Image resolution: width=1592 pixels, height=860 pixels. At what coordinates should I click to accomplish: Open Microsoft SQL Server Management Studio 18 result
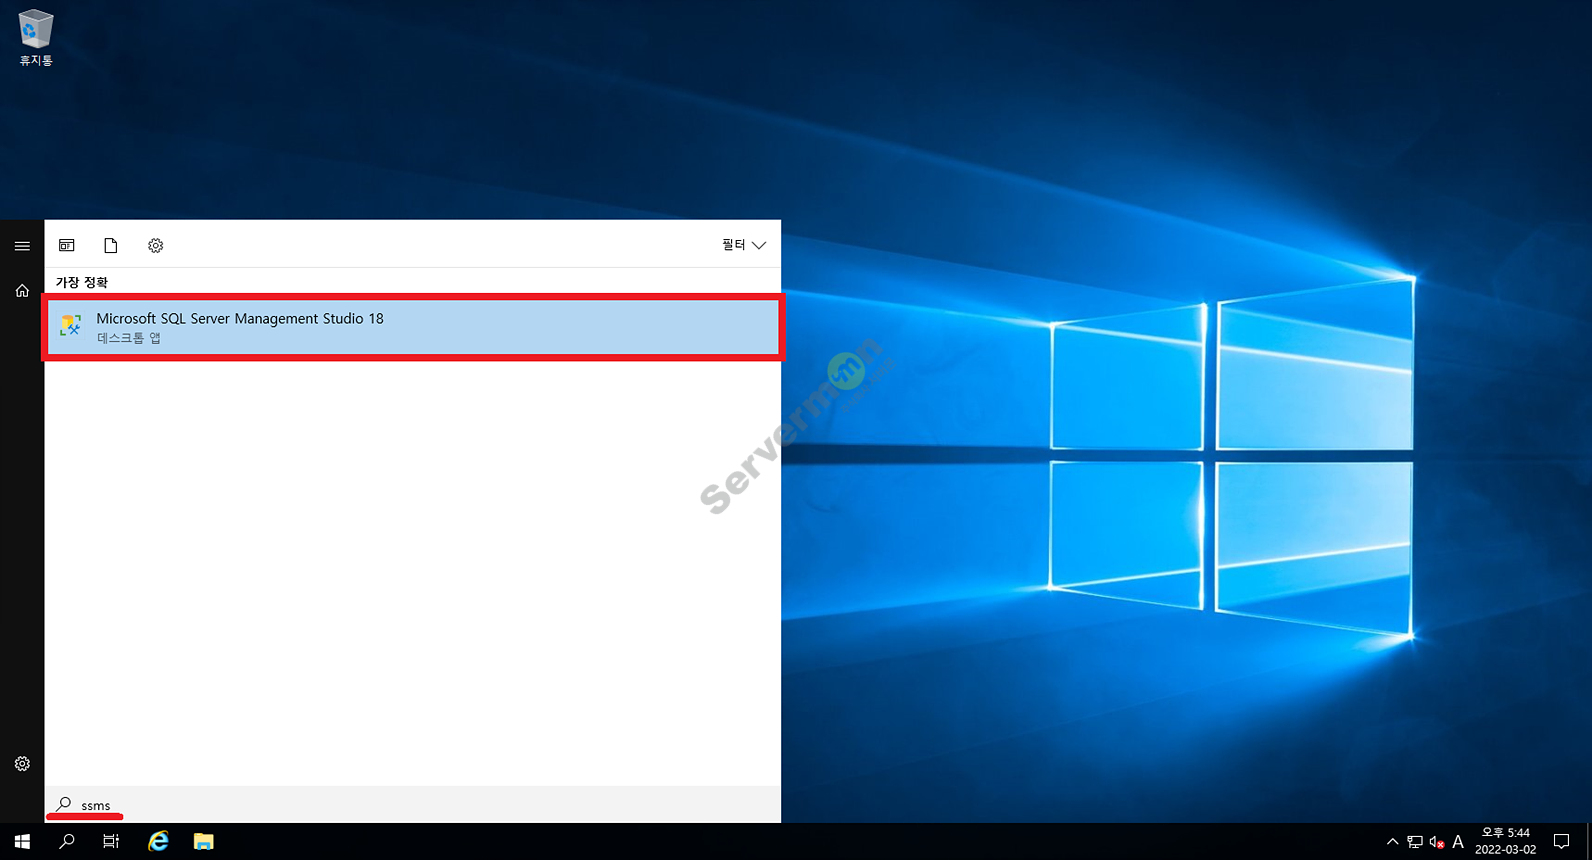point(412,327)
